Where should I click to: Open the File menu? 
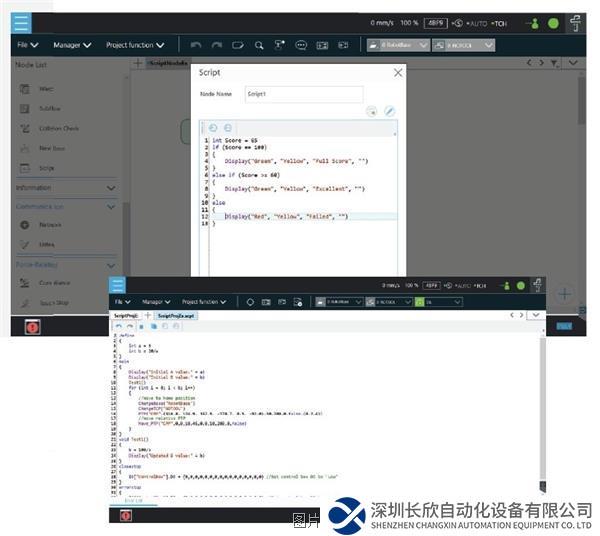click(x=27, y=45)
